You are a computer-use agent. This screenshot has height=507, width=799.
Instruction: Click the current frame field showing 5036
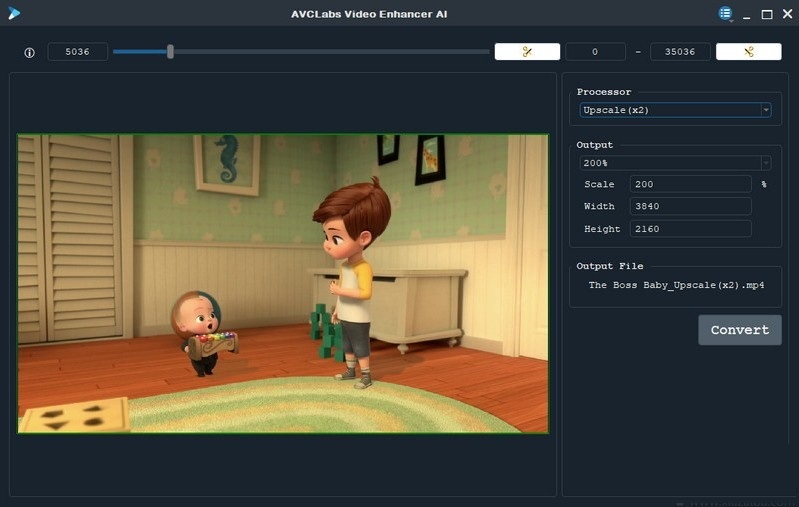[x=77, y=51]
